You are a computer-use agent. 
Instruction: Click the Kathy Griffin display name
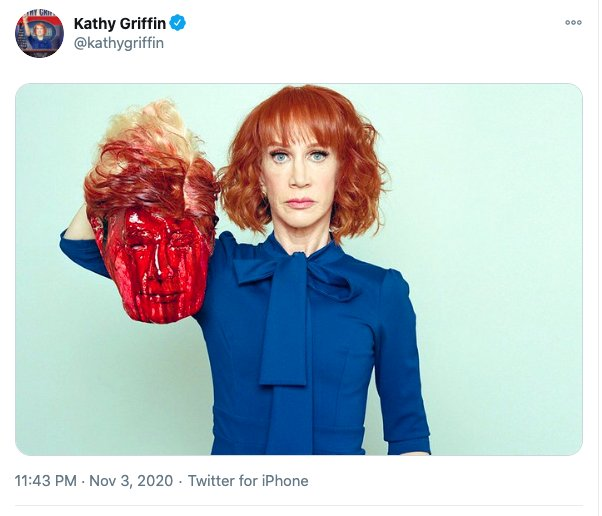coord(120,23)
